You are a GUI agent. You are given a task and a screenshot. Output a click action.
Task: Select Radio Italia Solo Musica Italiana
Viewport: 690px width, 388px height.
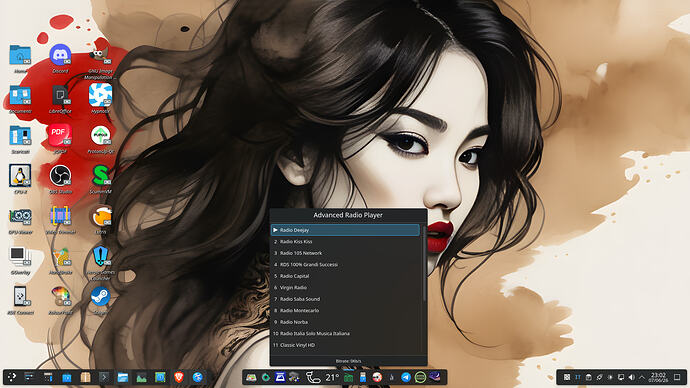point(345,333)
